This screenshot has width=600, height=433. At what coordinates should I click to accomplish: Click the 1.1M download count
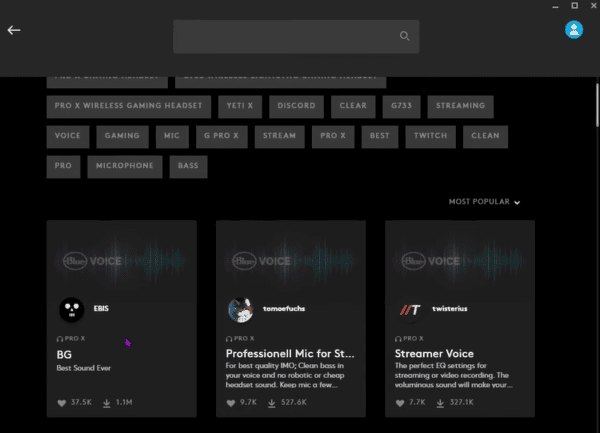[124, 402]
